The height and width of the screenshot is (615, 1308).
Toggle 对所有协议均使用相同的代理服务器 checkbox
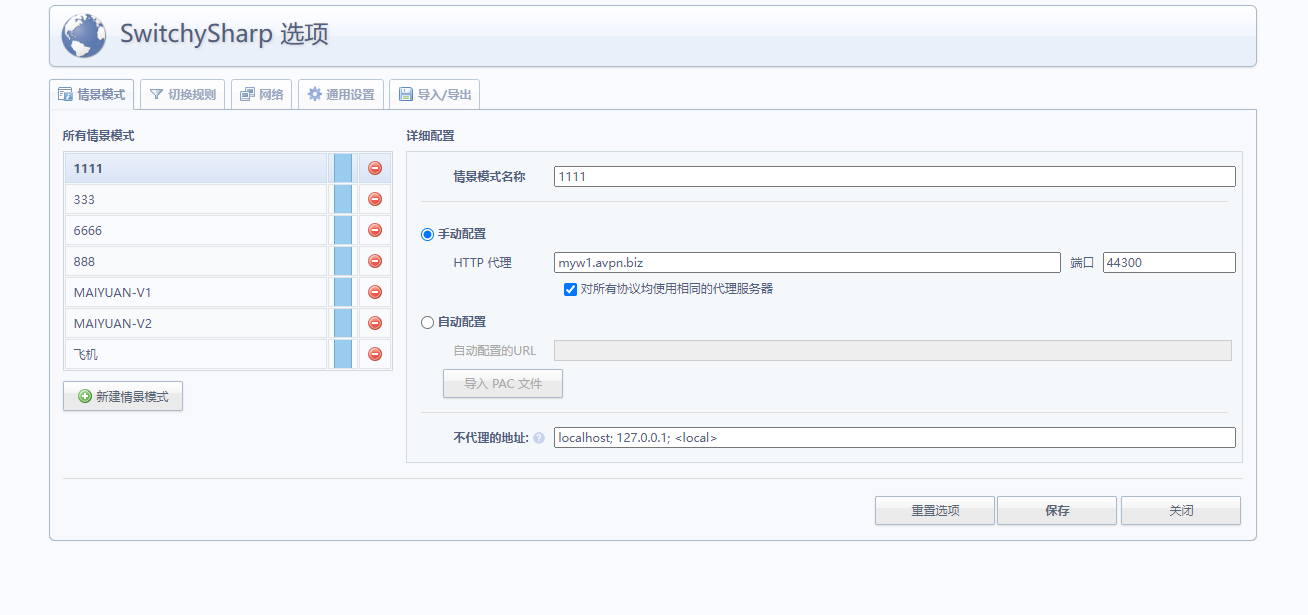570,289
